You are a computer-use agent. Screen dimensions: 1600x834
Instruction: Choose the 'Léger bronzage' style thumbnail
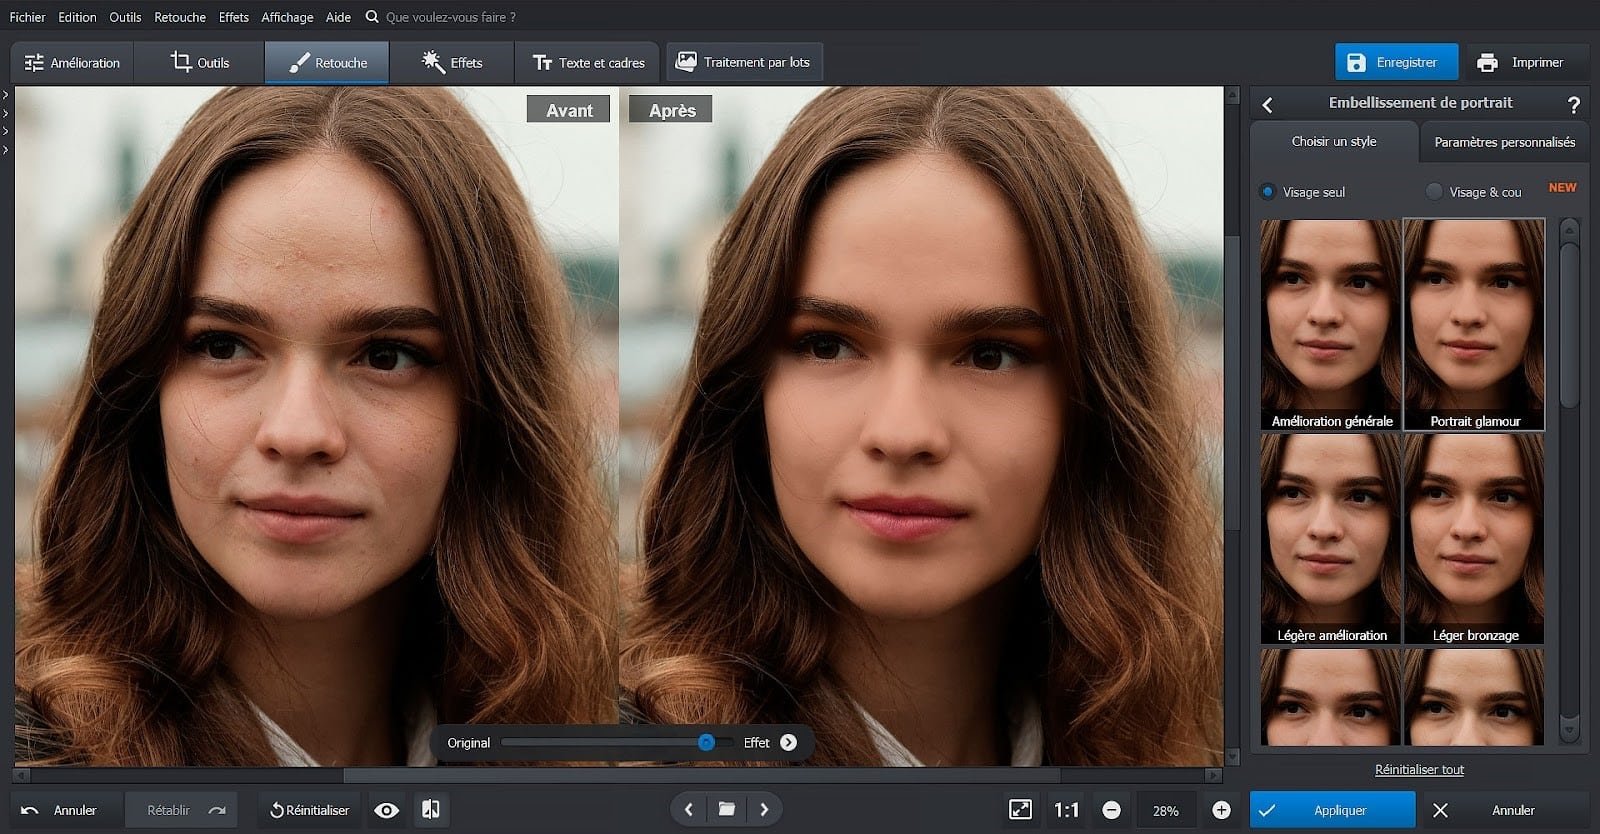point(1474,539)
